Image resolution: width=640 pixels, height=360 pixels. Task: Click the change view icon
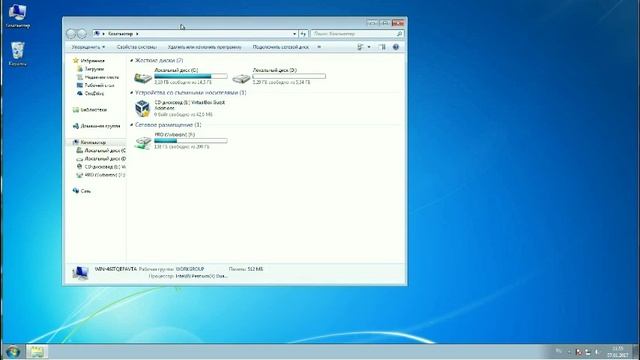(x=360, y=47)
